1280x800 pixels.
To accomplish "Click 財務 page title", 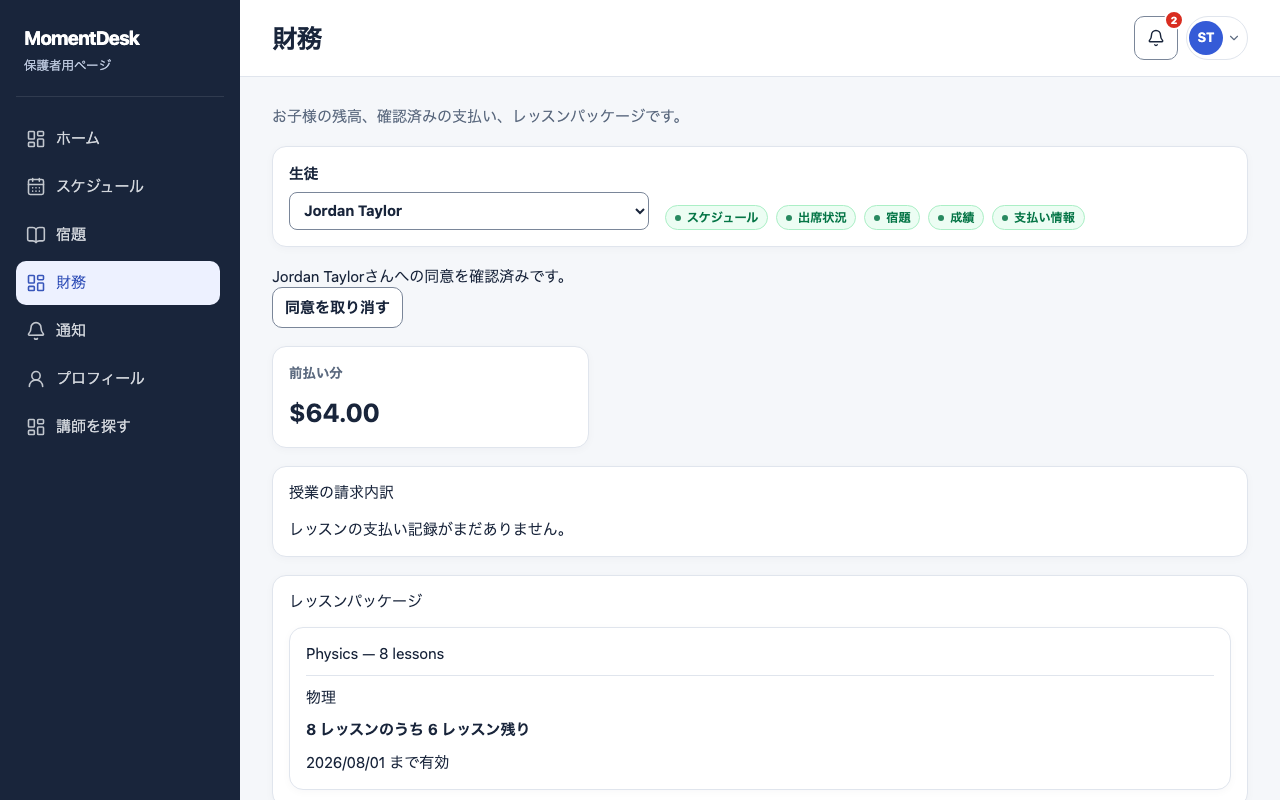I will tap(297, 39).
